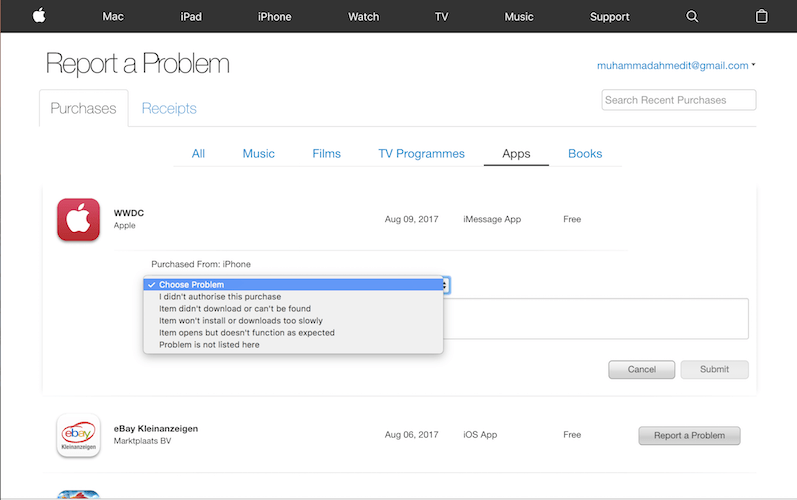Click the Search Recent Purchases field
The image size is (797, 500).
coord(679,100)
